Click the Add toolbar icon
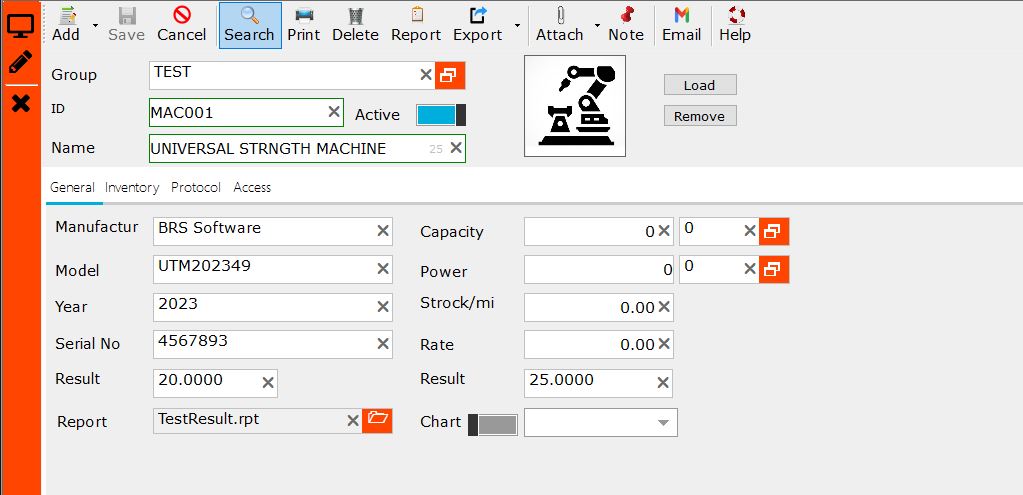1023x495 pixels. 66,14
